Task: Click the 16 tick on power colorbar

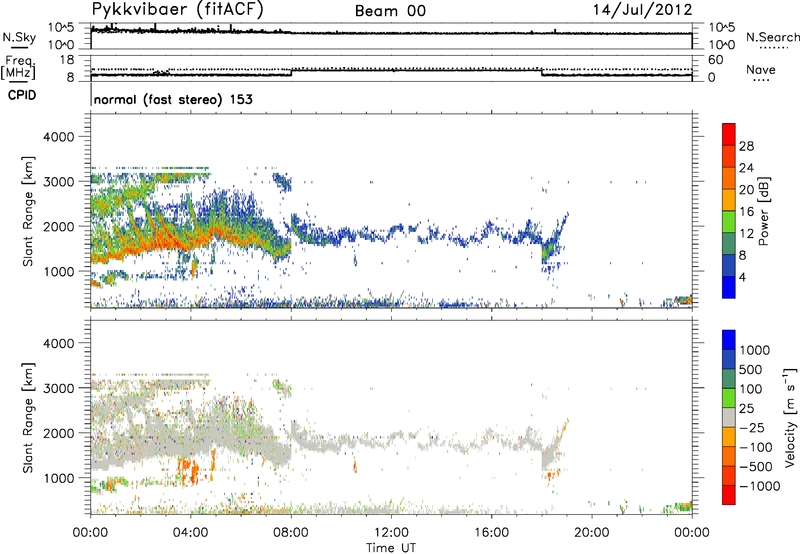Action: [746, 212]
